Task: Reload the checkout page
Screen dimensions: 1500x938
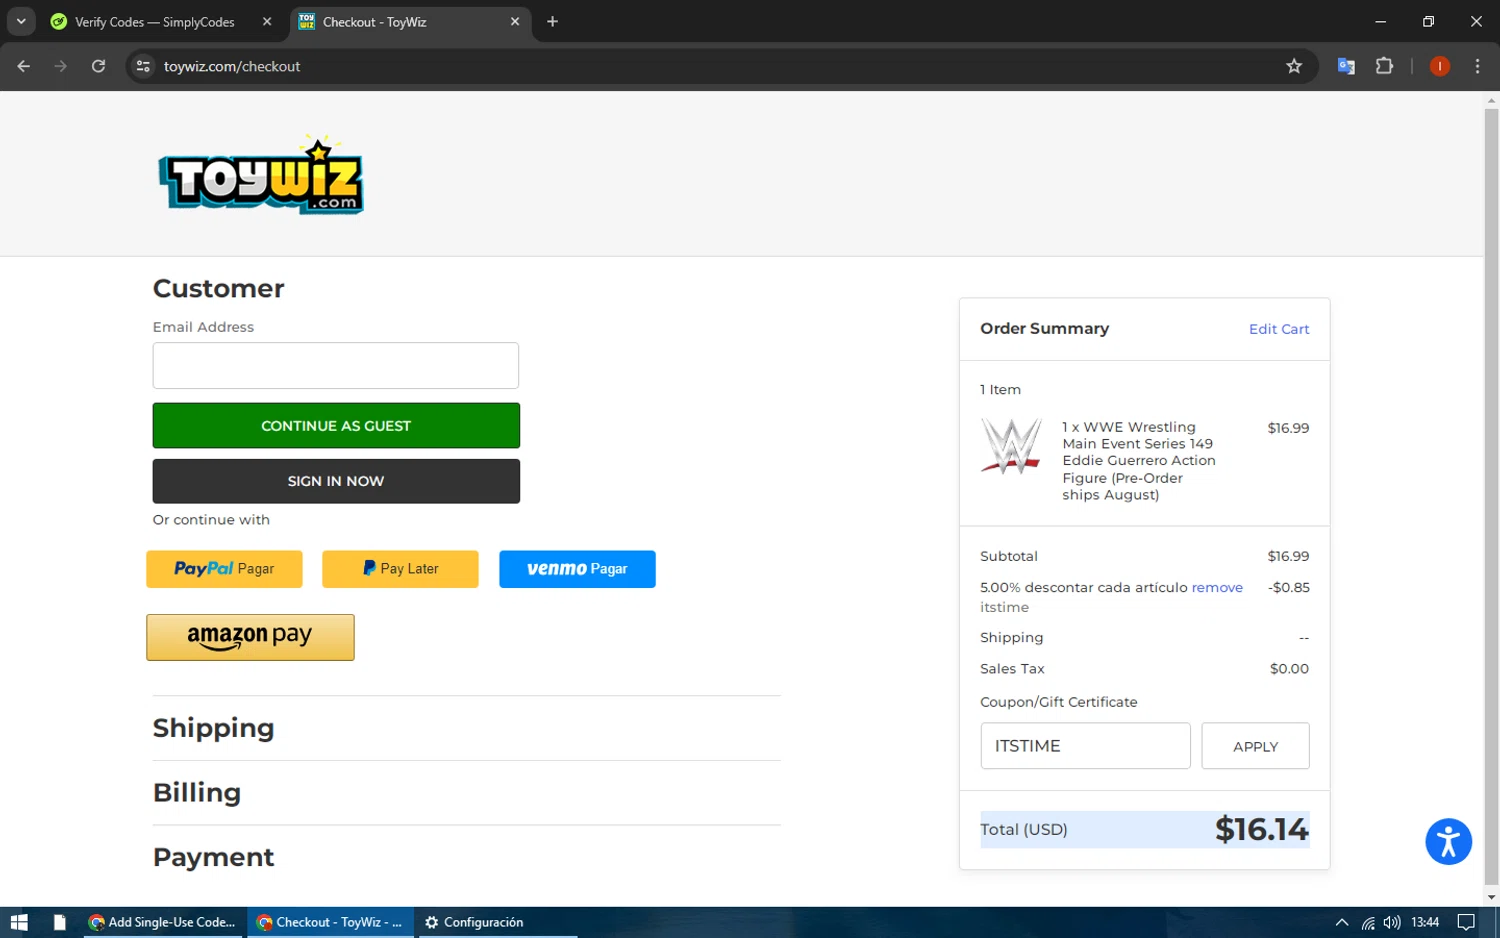Action: (x=98, y=66)
